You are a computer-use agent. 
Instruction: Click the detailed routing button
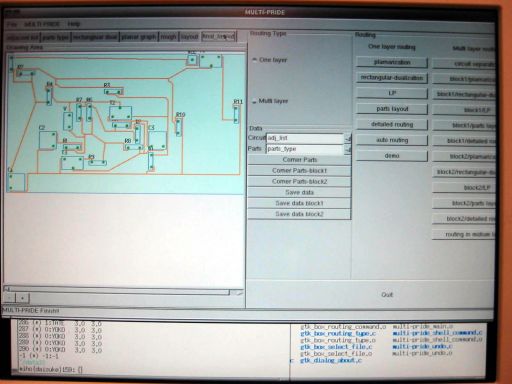[392, 125]
